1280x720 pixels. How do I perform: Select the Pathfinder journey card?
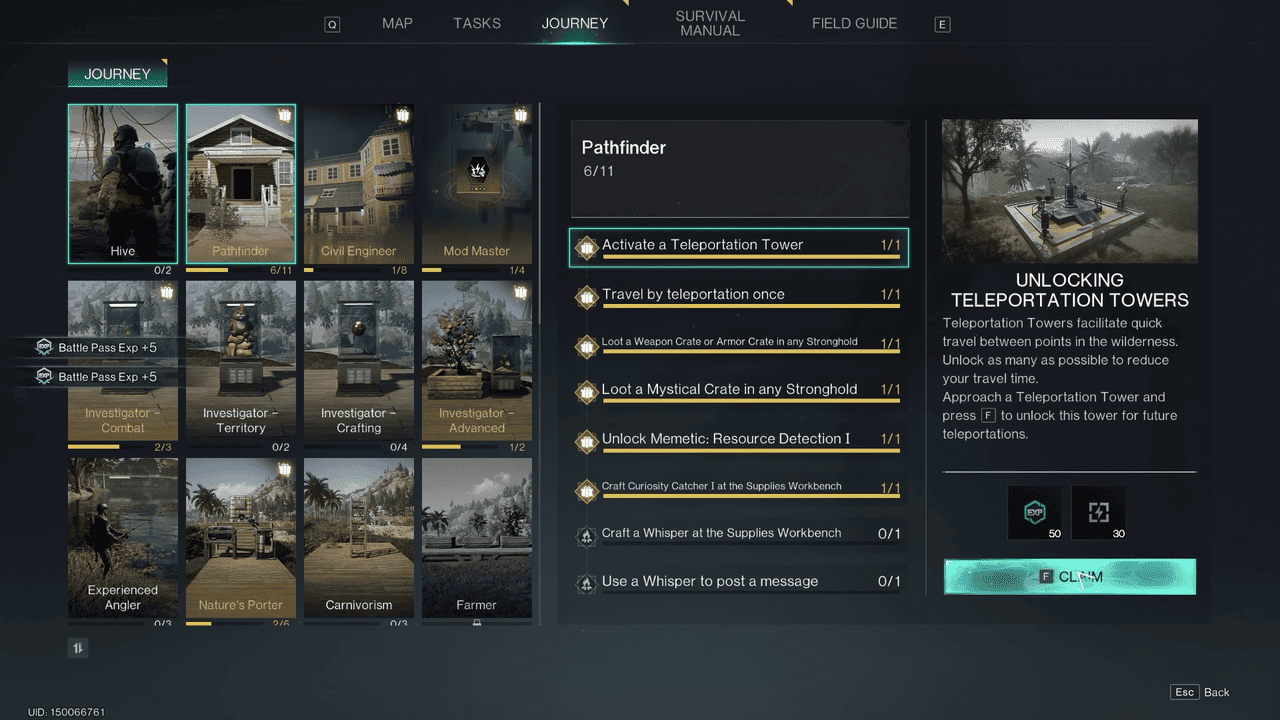pyautogui.click(x=241, y=184)
